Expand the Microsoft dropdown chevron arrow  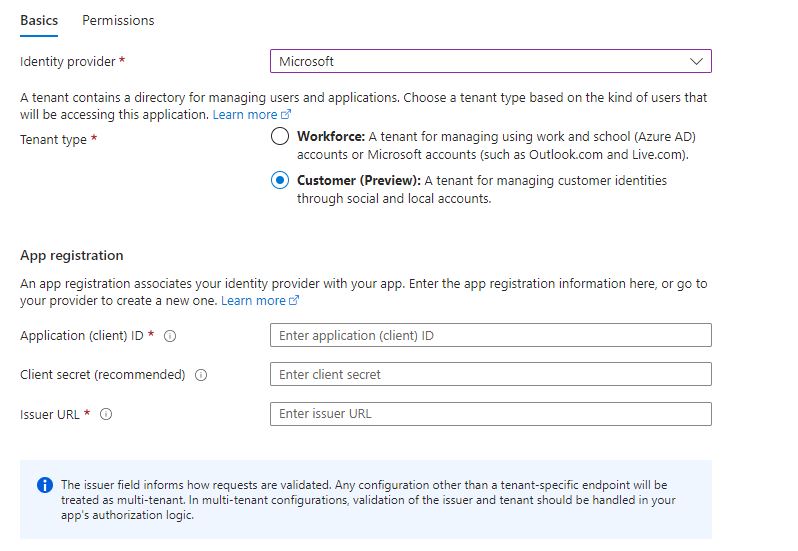click(x=696, y=62)
